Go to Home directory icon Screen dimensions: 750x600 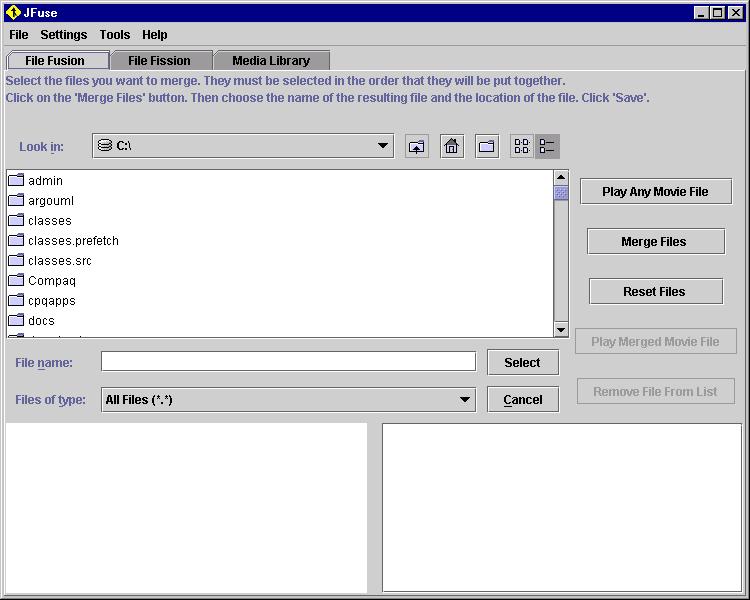pos(452,147)
